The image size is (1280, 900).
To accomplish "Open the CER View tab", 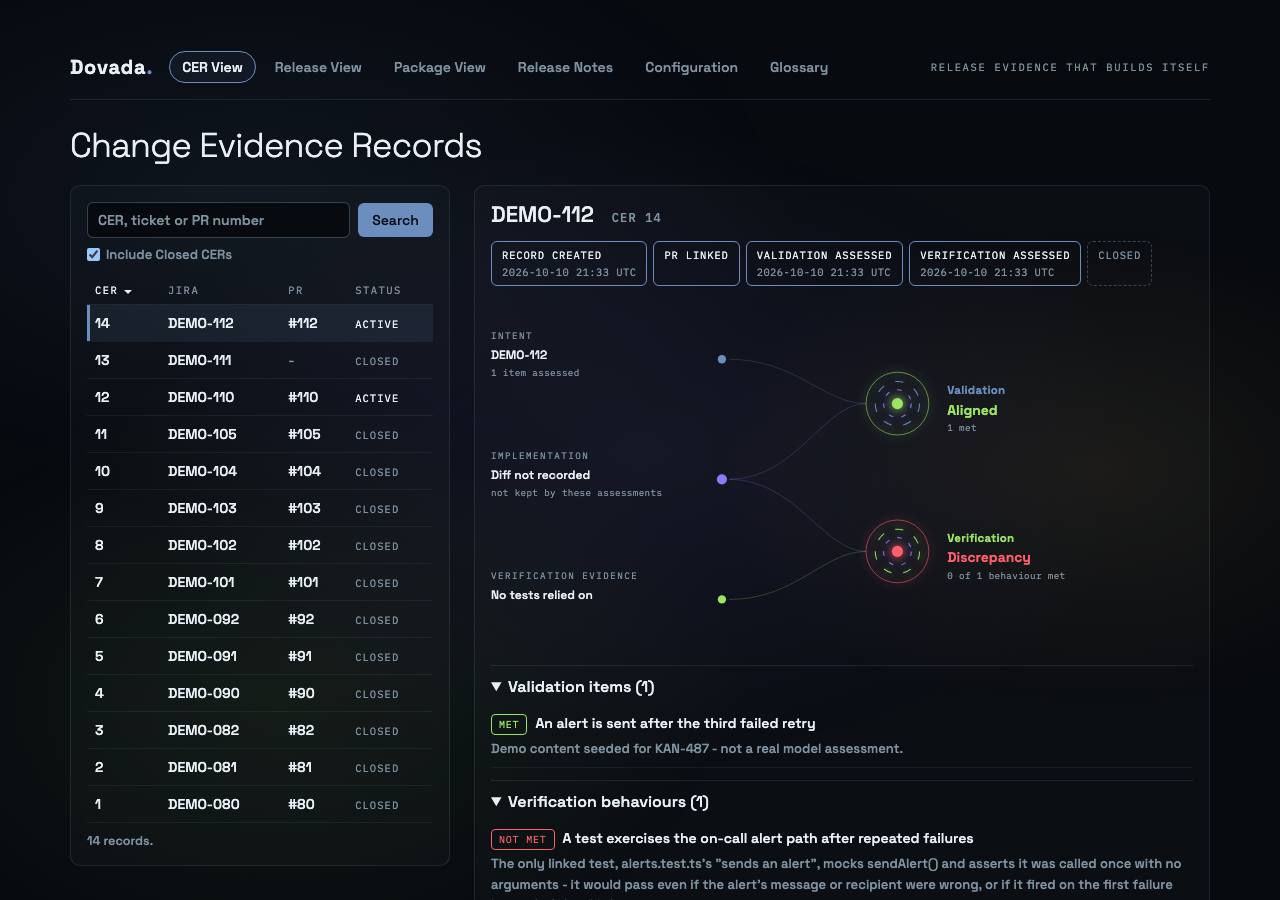I will [212, 67].
